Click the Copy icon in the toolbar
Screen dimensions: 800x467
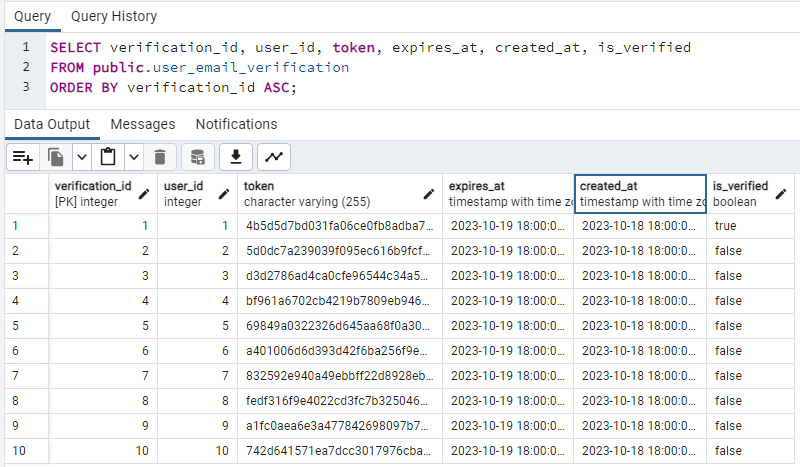pos(56,157)
